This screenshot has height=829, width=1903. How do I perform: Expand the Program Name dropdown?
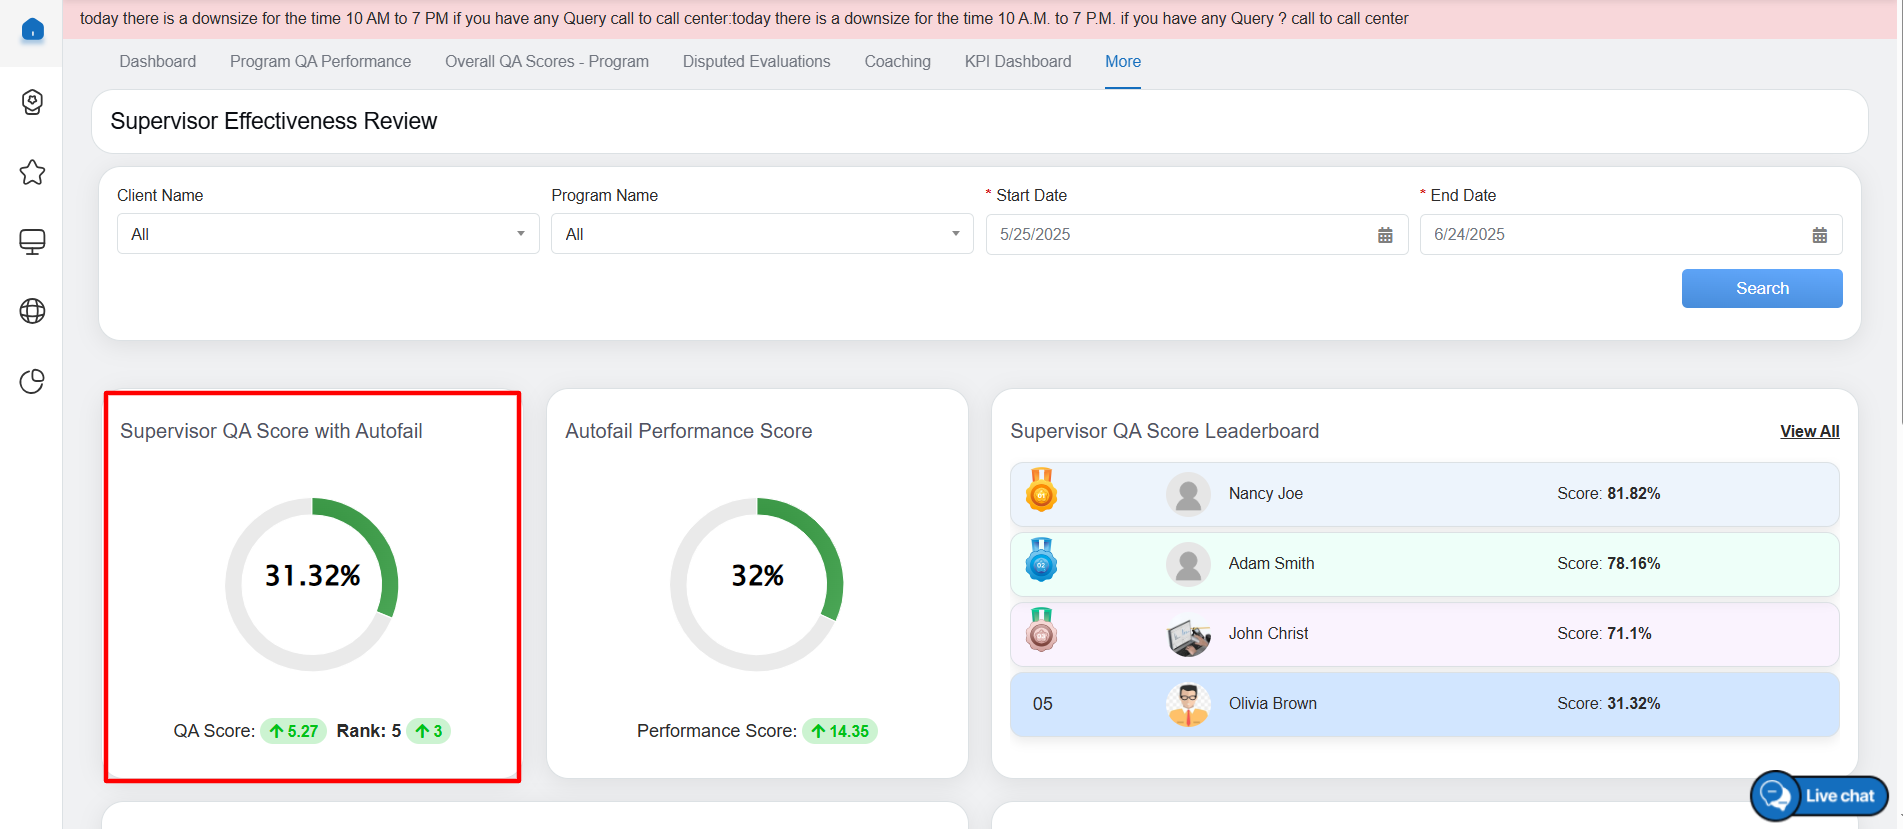pos(761,234)
